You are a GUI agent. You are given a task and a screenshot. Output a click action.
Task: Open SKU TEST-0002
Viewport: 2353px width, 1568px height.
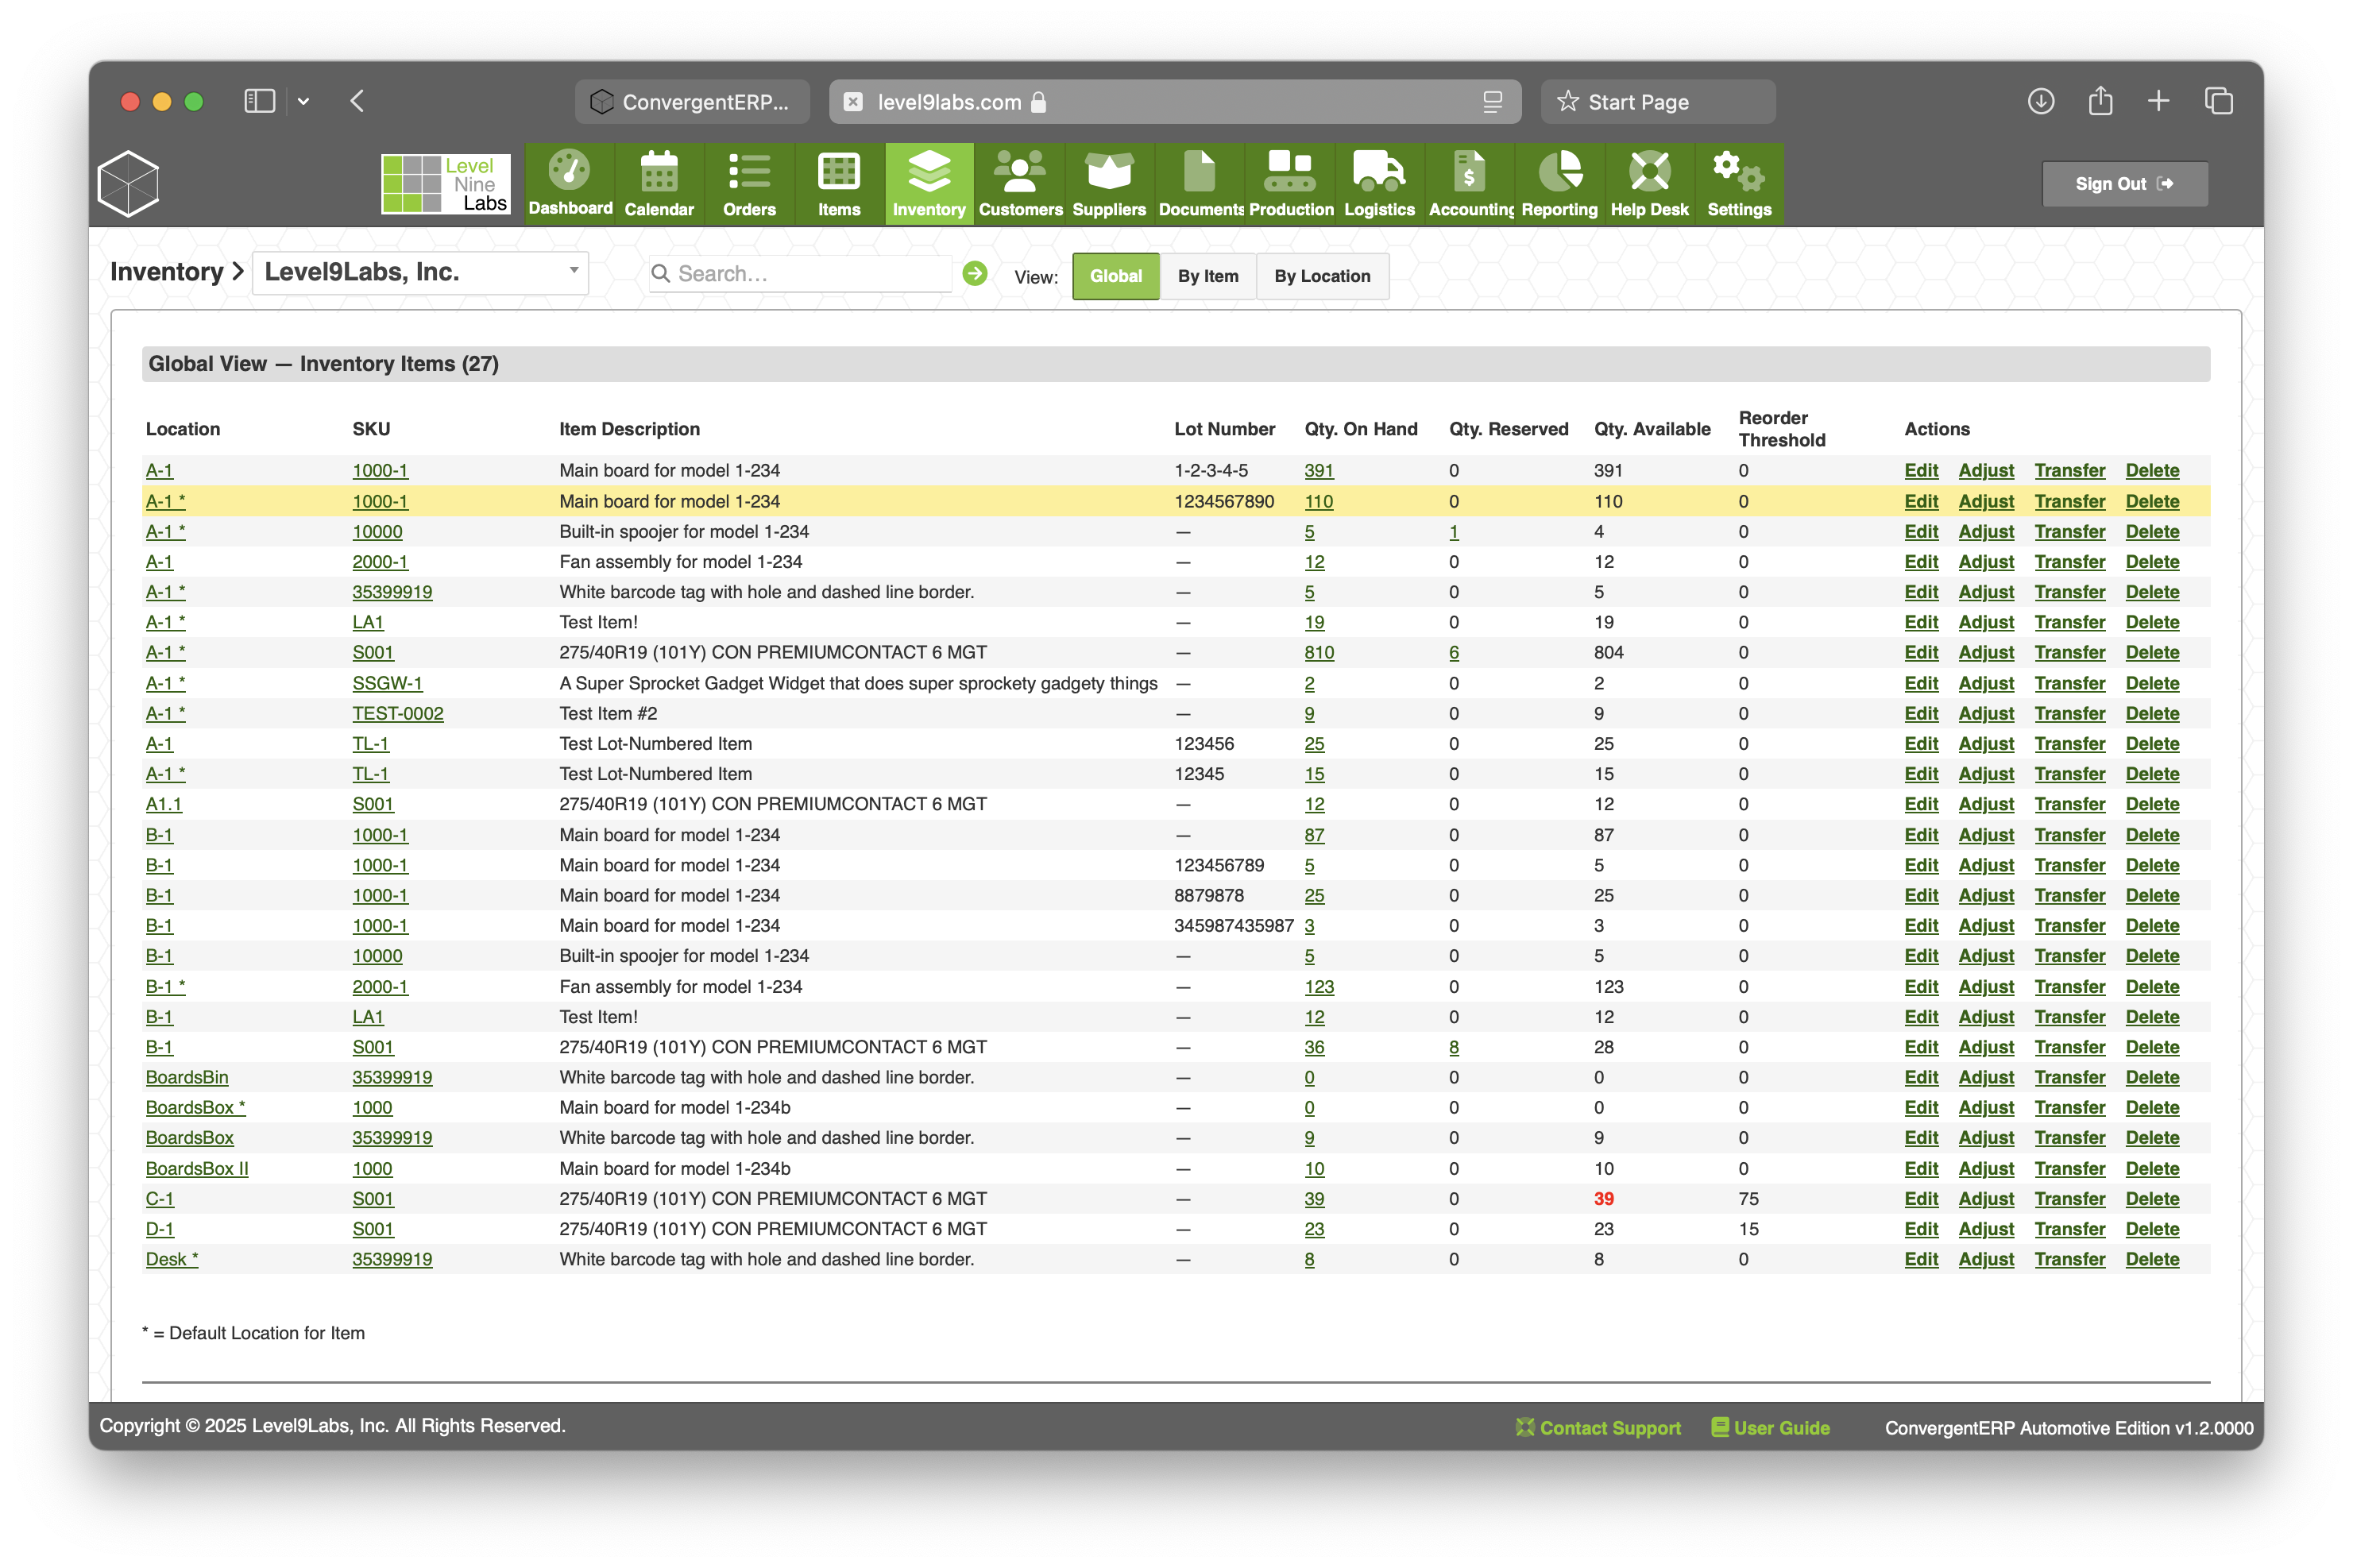(x=397, y=713)
